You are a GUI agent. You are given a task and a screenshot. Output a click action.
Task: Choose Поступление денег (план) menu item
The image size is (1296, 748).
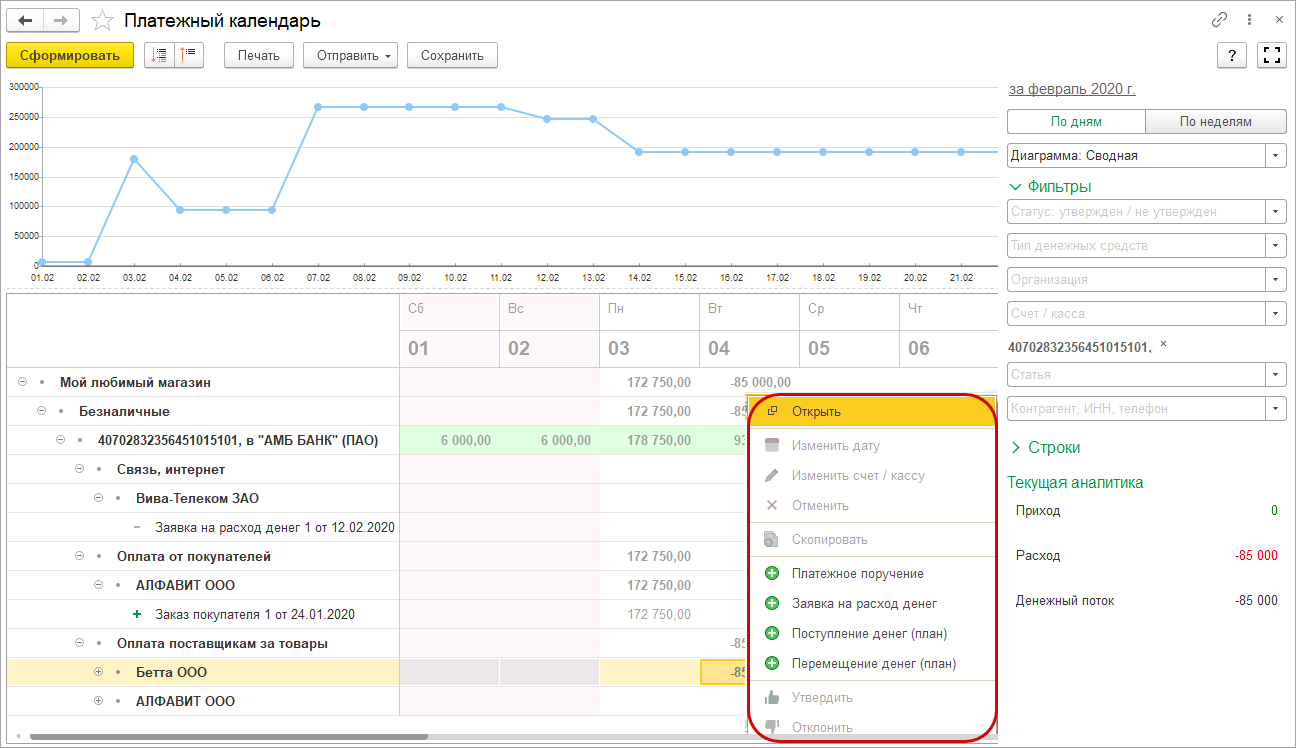(872, 634)
